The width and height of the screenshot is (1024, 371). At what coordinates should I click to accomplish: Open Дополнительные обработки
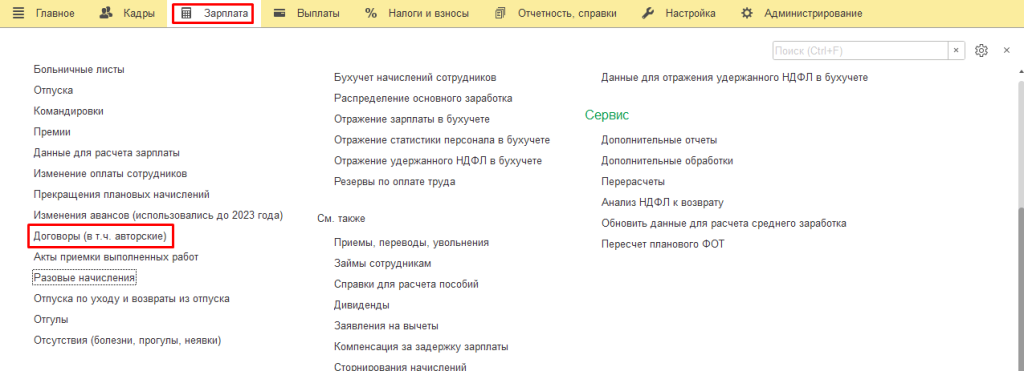tap(667, 161)
